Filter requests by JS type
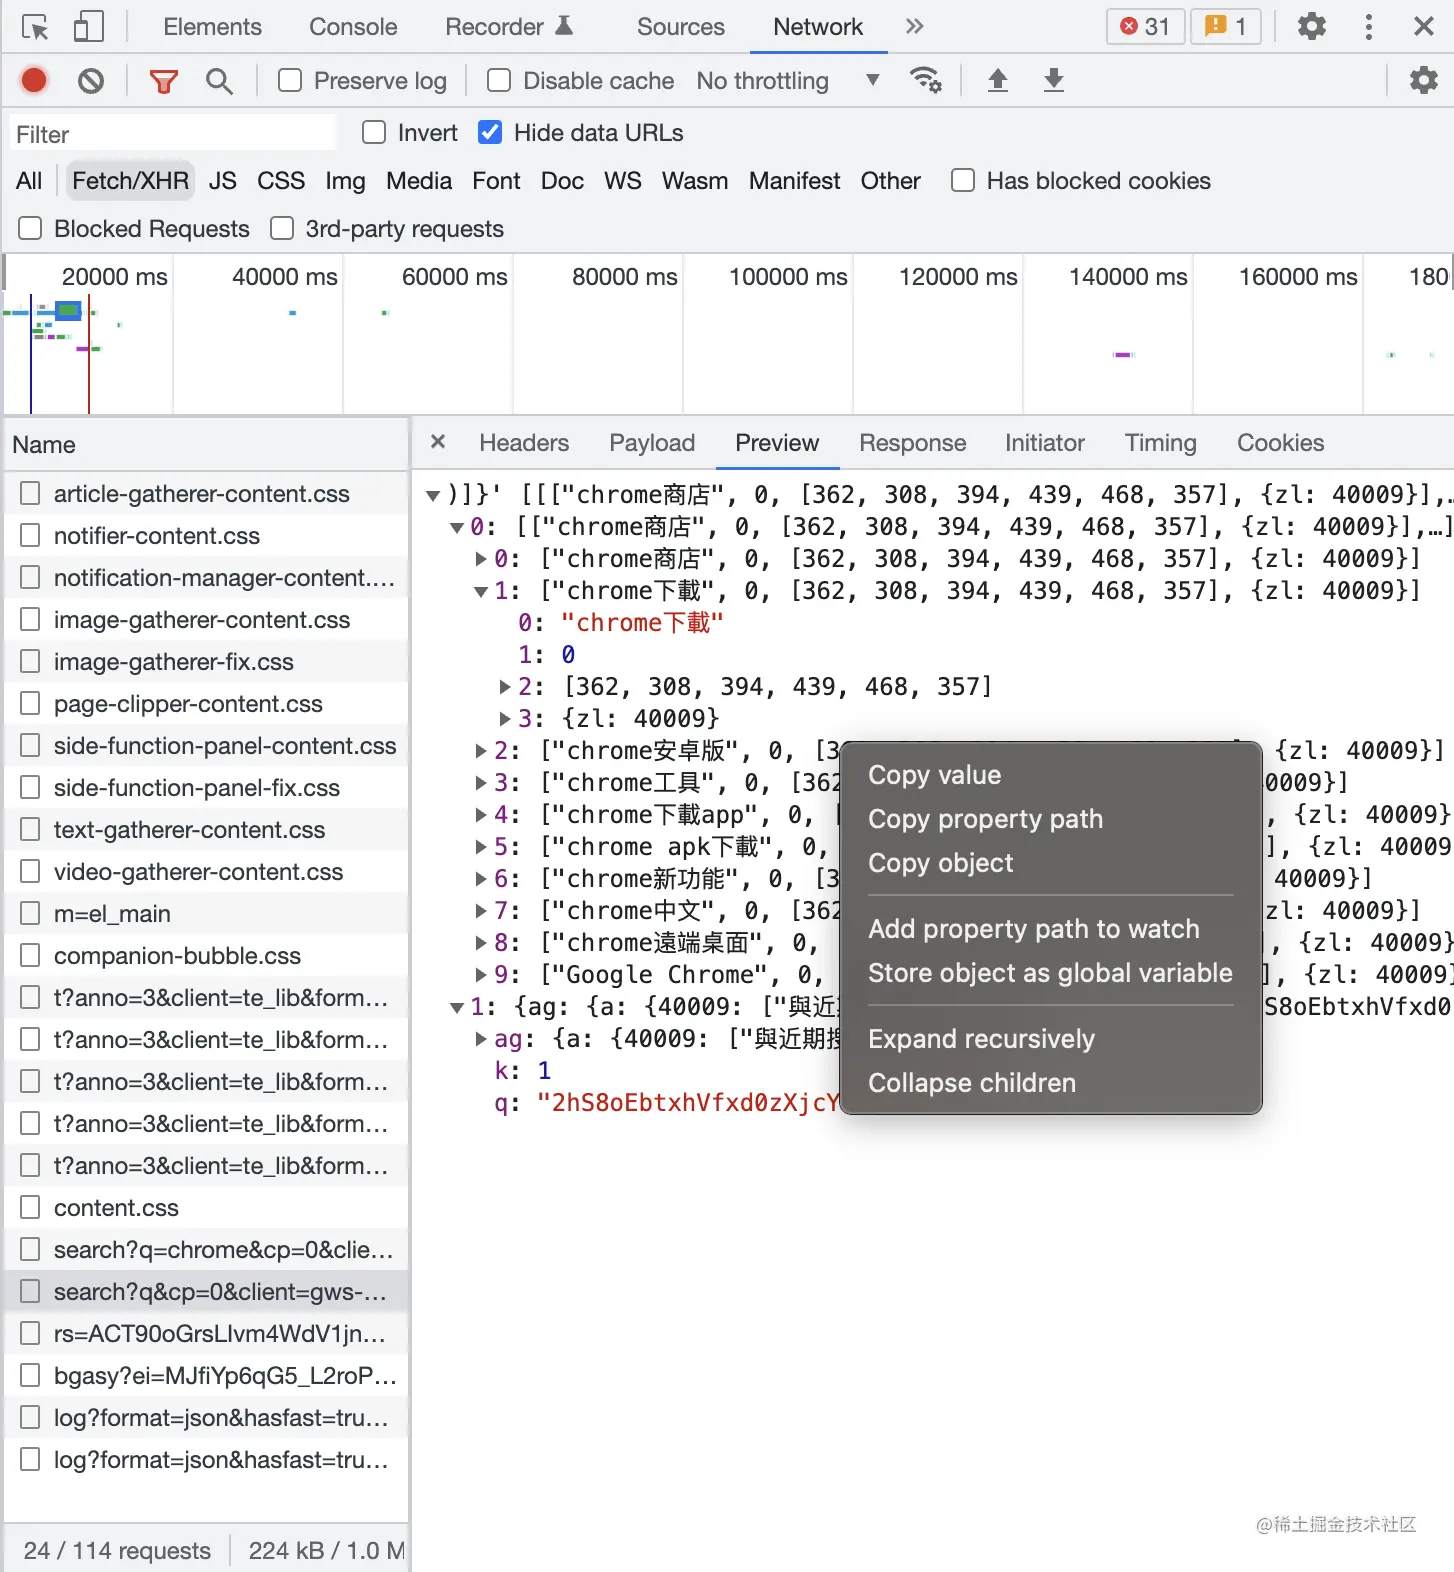Viewport: 1454px width, 1572px height. coord(222,181)
